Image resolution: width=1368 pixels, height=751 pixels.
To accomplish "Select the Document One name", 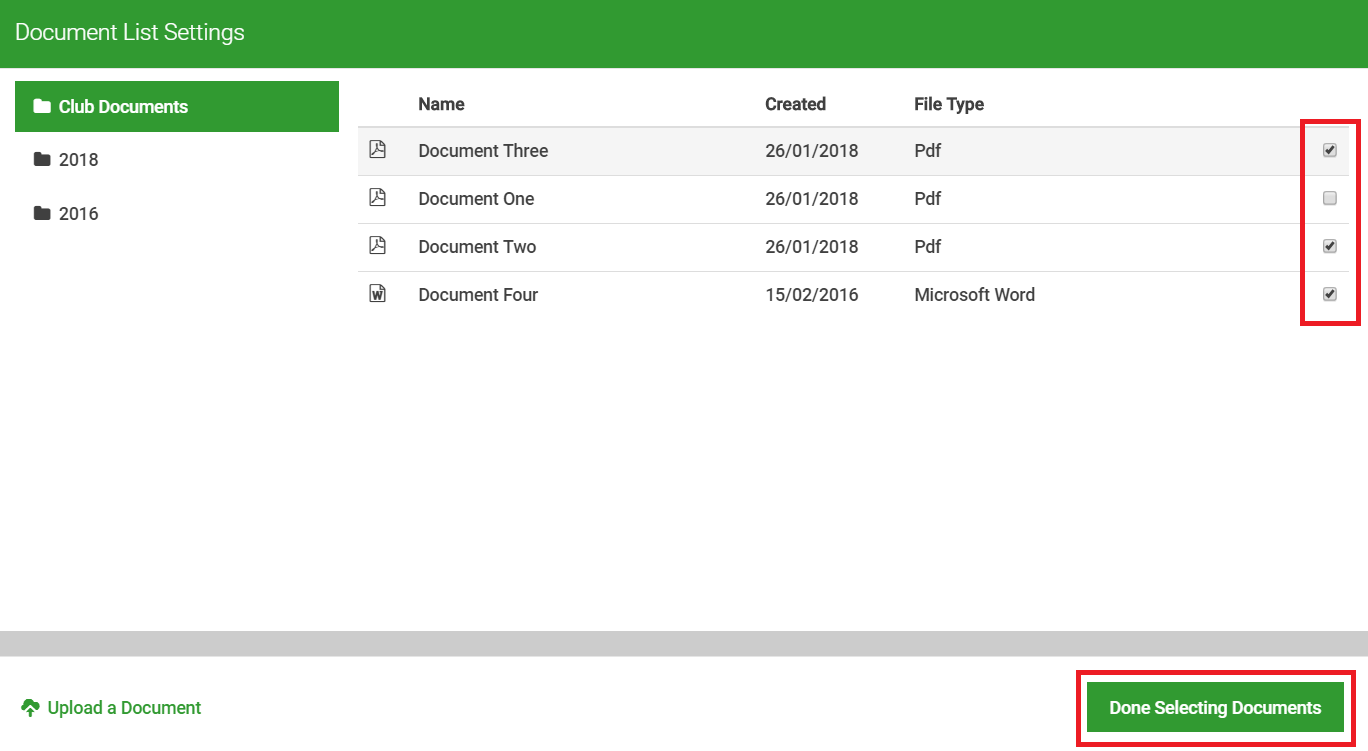I will click(x=476, y=199).
